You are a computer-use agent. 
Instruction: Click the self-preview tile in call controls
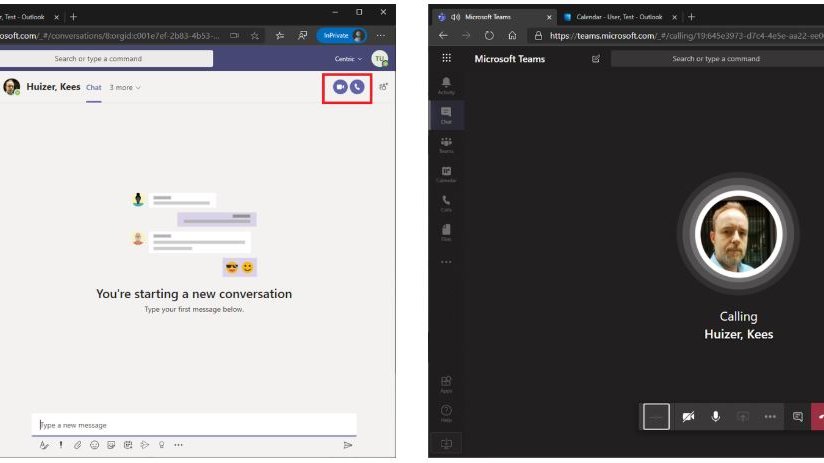click(656, 417)
